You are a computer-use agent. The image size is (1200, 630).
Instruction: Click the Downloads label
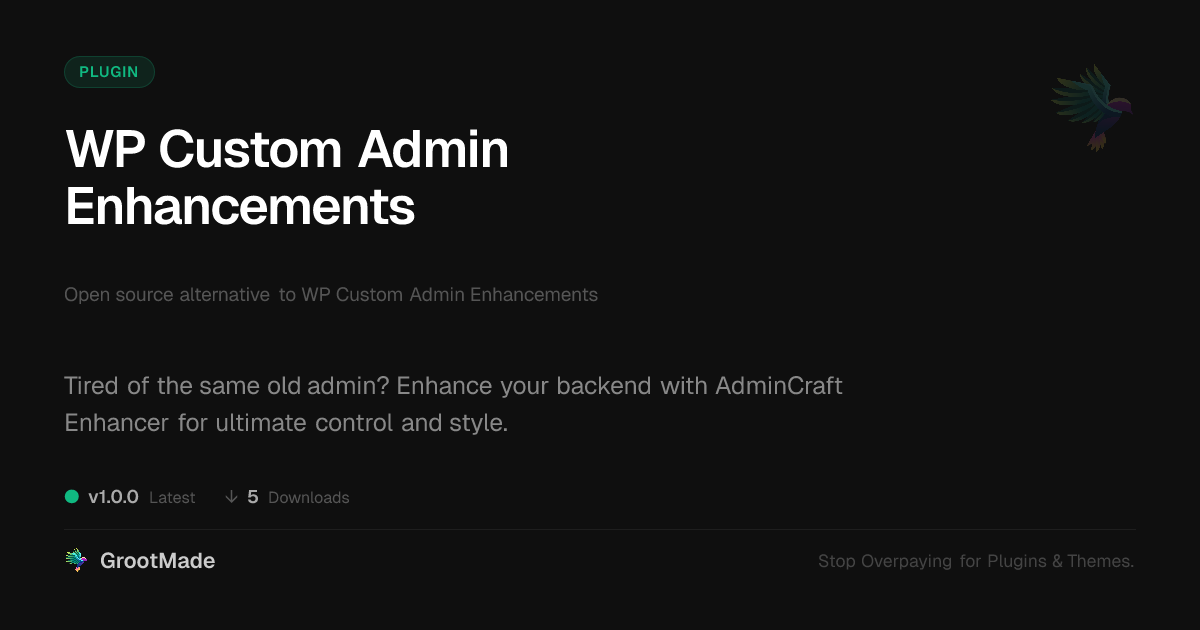[x=309, y=497]
